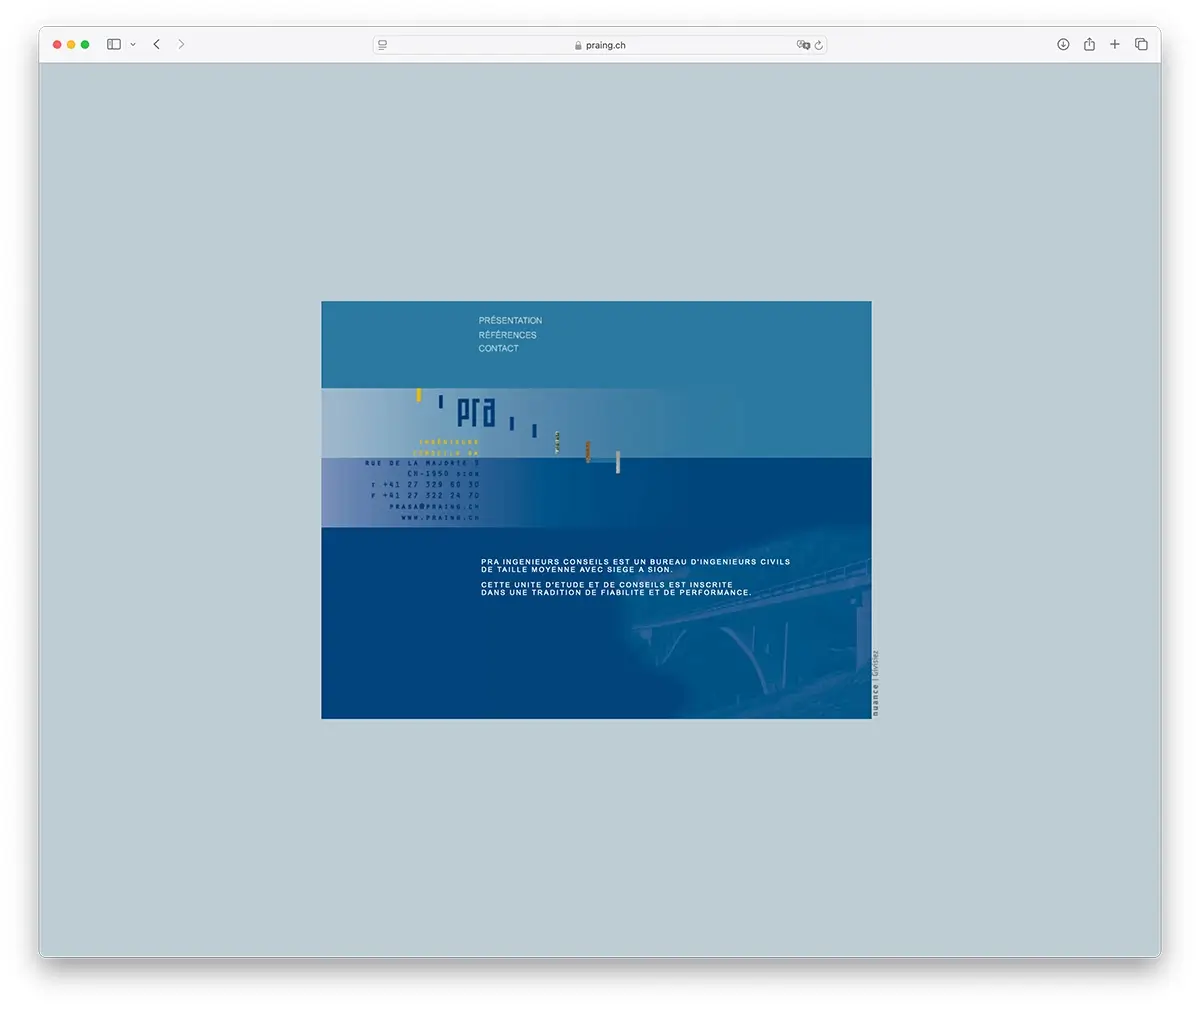Viewport: 1200px width, 1009px height.
Task: Open the tab group dropdown arrow
Action: (133, 45)
